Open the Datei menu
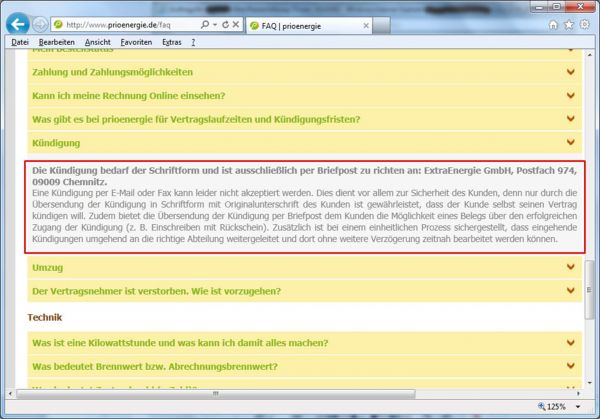Image resolution: width=600 pixels, height=419 pixels. point(20,42)
